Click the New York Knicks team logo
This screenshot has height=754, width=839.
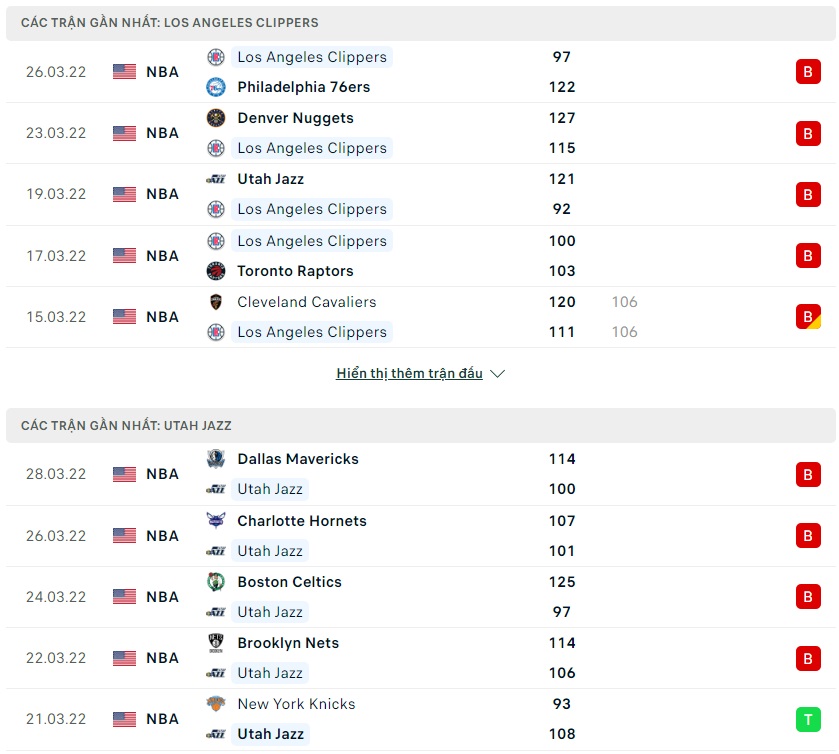216,704
